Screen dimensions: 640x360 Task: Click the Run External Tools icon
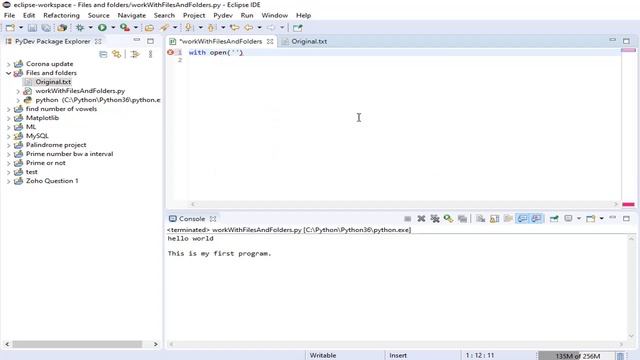point(125,28)
